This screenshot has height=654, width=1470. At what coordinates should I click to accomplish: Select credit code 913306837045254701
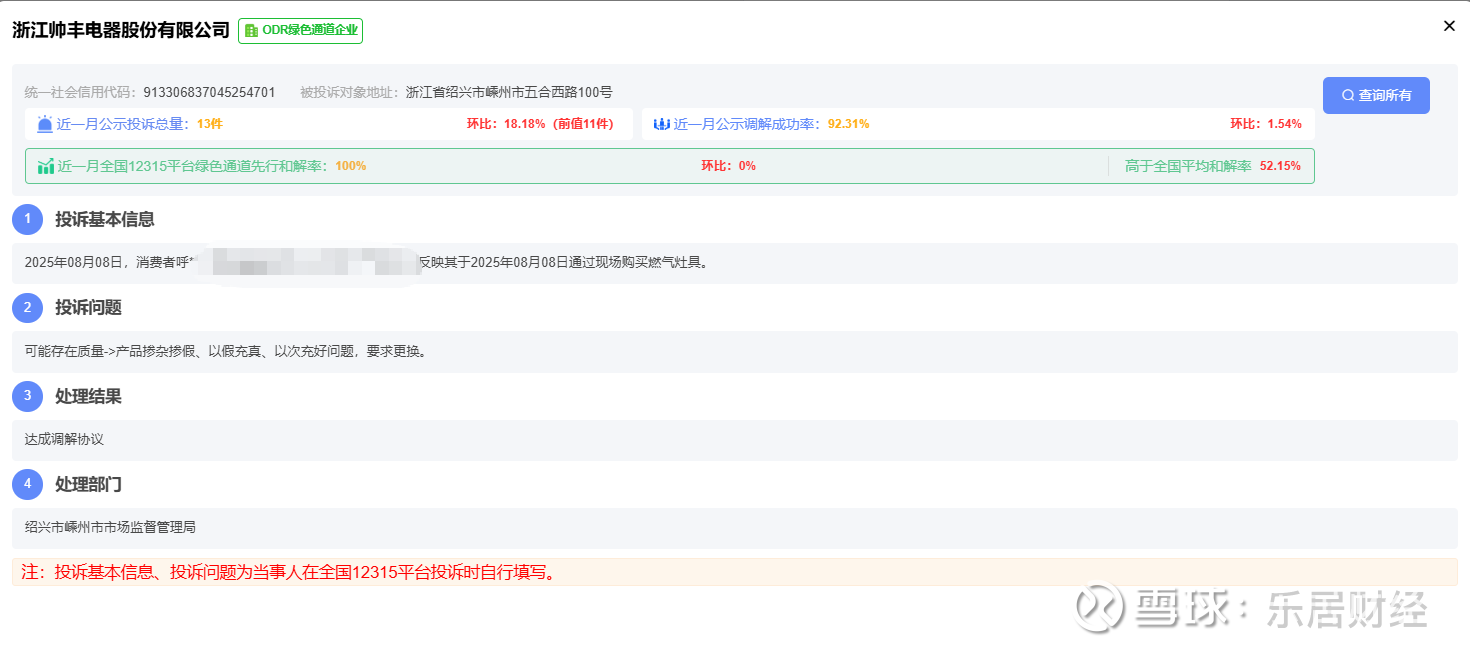[209, 92]
